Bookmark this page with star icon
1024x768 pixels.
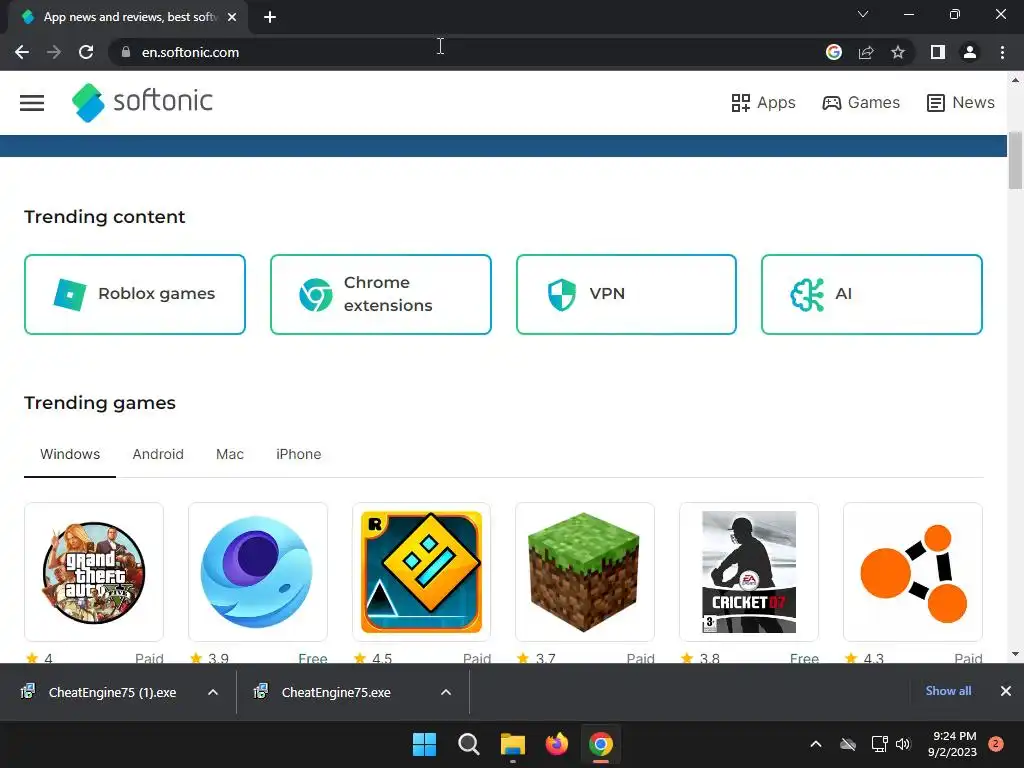pos(898,52)
